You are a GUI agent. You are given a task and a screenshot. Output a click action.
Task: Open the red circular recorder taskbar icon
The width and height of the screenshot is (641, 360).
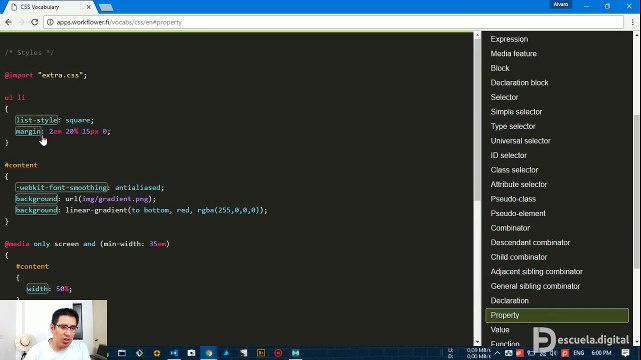[278, 353]
